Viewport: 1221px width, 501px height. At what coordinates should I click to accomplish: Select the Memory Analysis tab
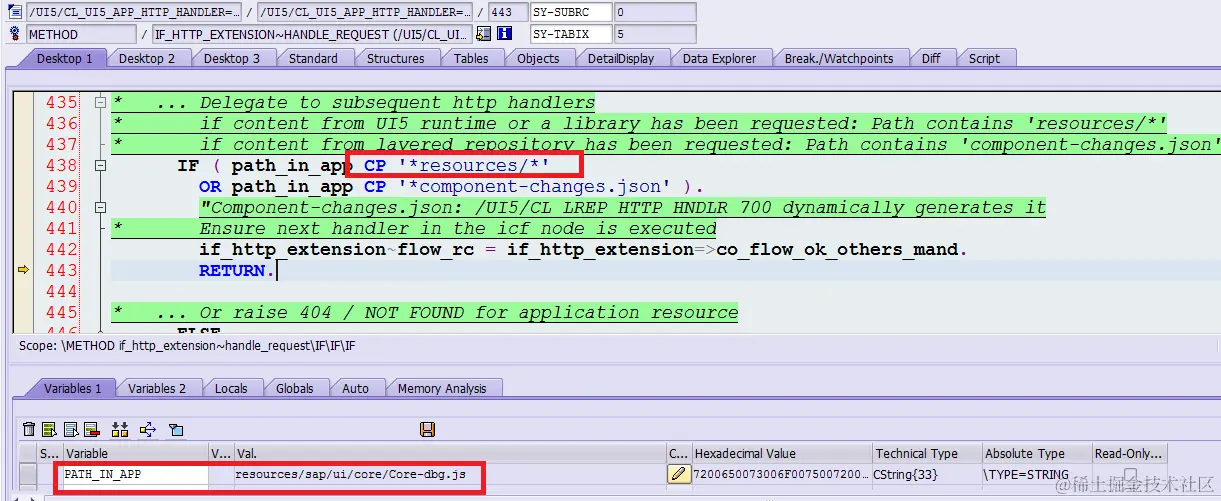tap(442, 388)
